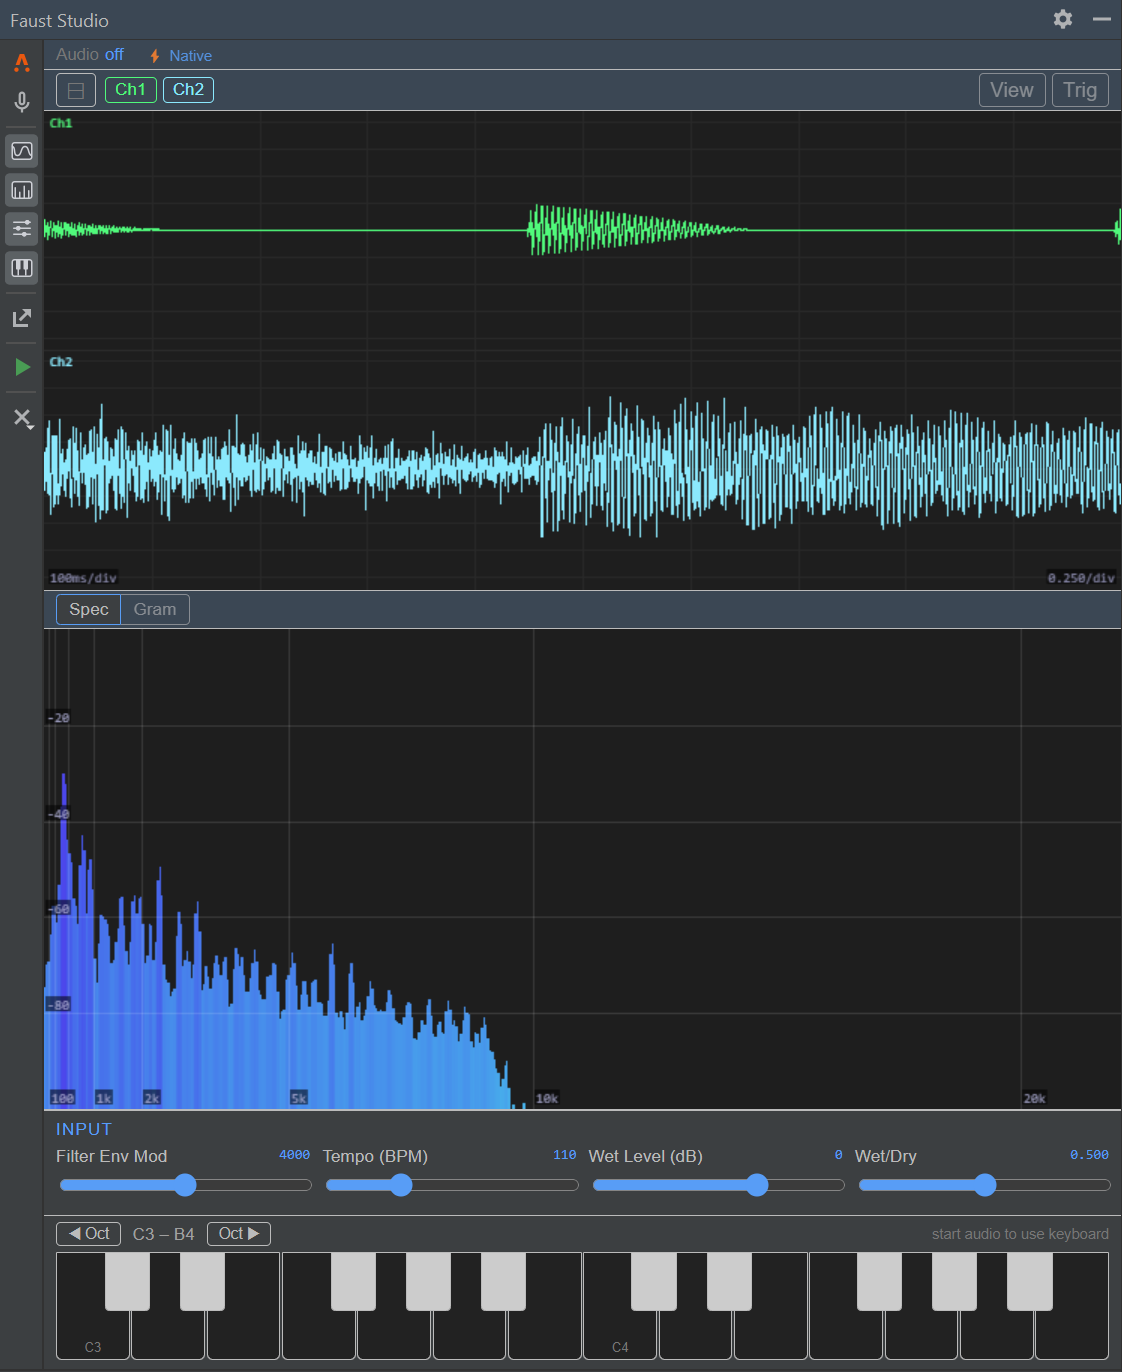Image resolution: width=1122 pixels, height=1372 pixels.
Task: Adjust Wet Level (dB) slider handle
Action: [x=757, y=1185]
